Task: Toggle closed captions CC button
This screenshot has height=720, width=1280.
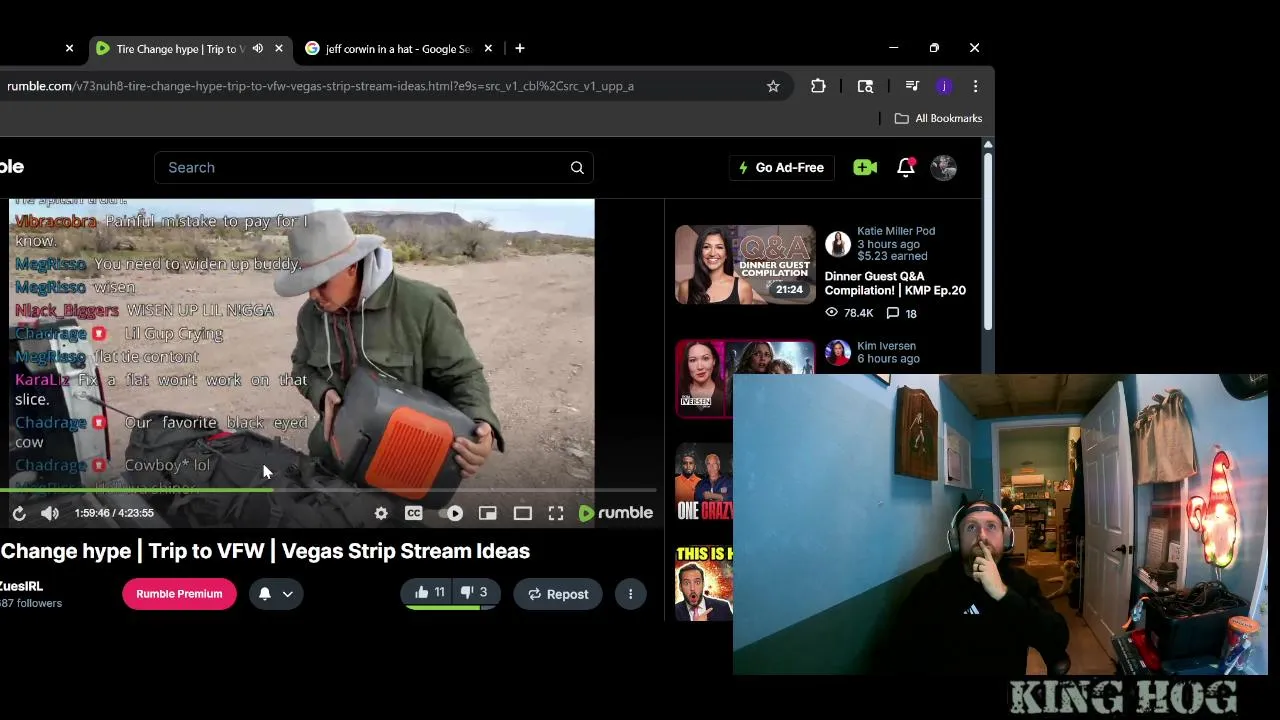Action: [x=413, y=513]
